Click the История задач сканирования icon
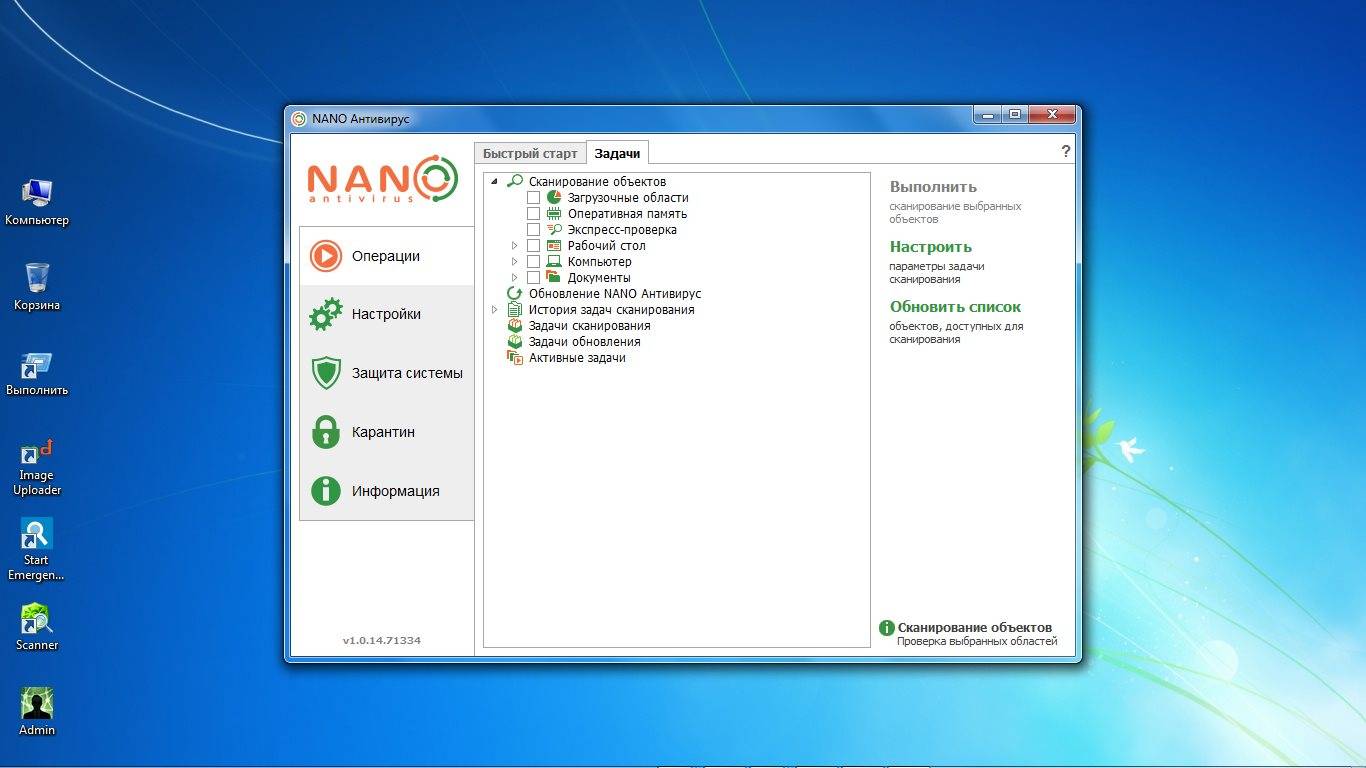The width and height of the screenshot is (1366, 768). tap(515, 309)
